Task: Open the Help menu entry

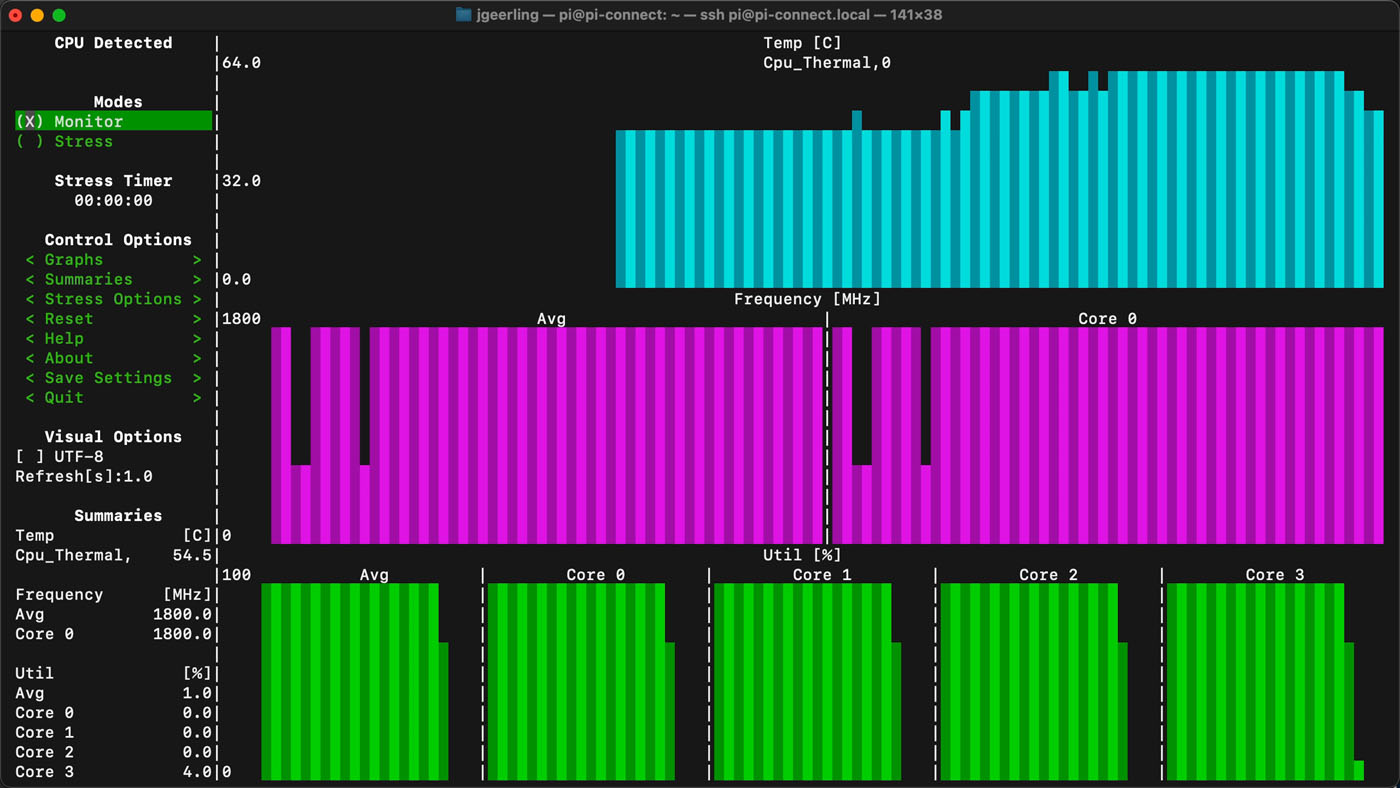Action: [x=112, y=338]
